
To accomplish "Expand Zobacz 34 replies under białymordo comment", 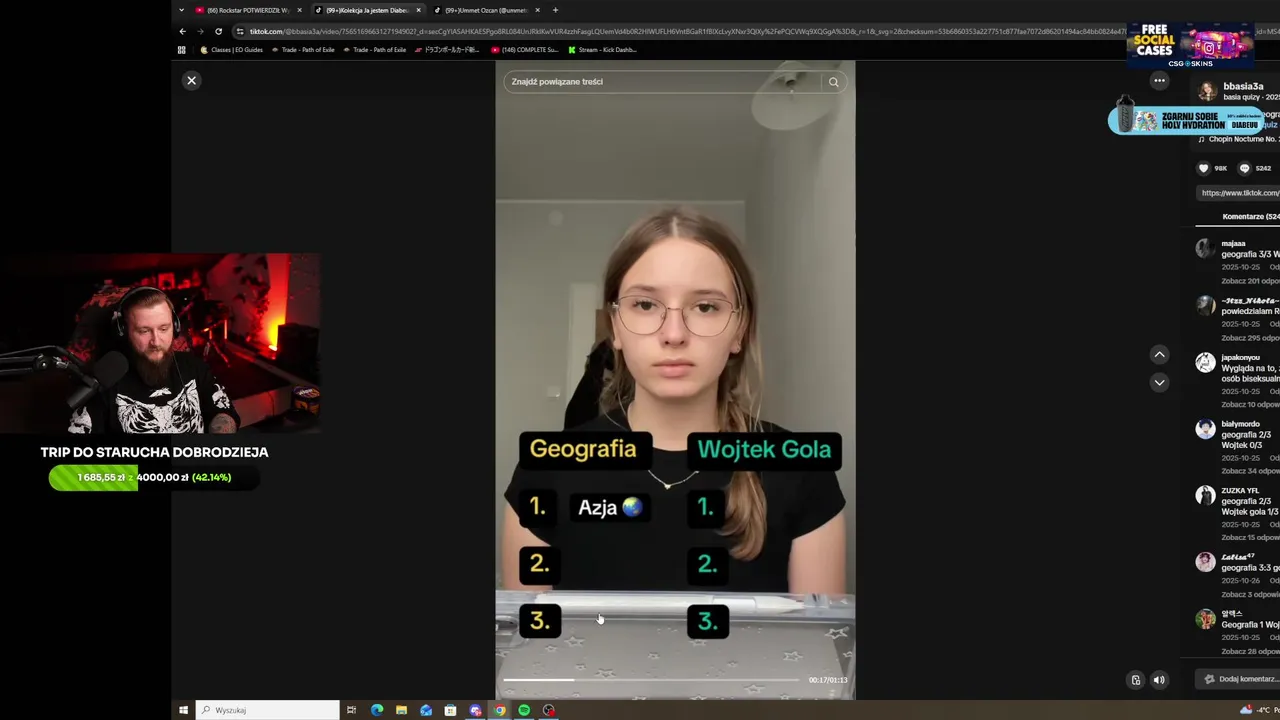I will pos(1249,471).
